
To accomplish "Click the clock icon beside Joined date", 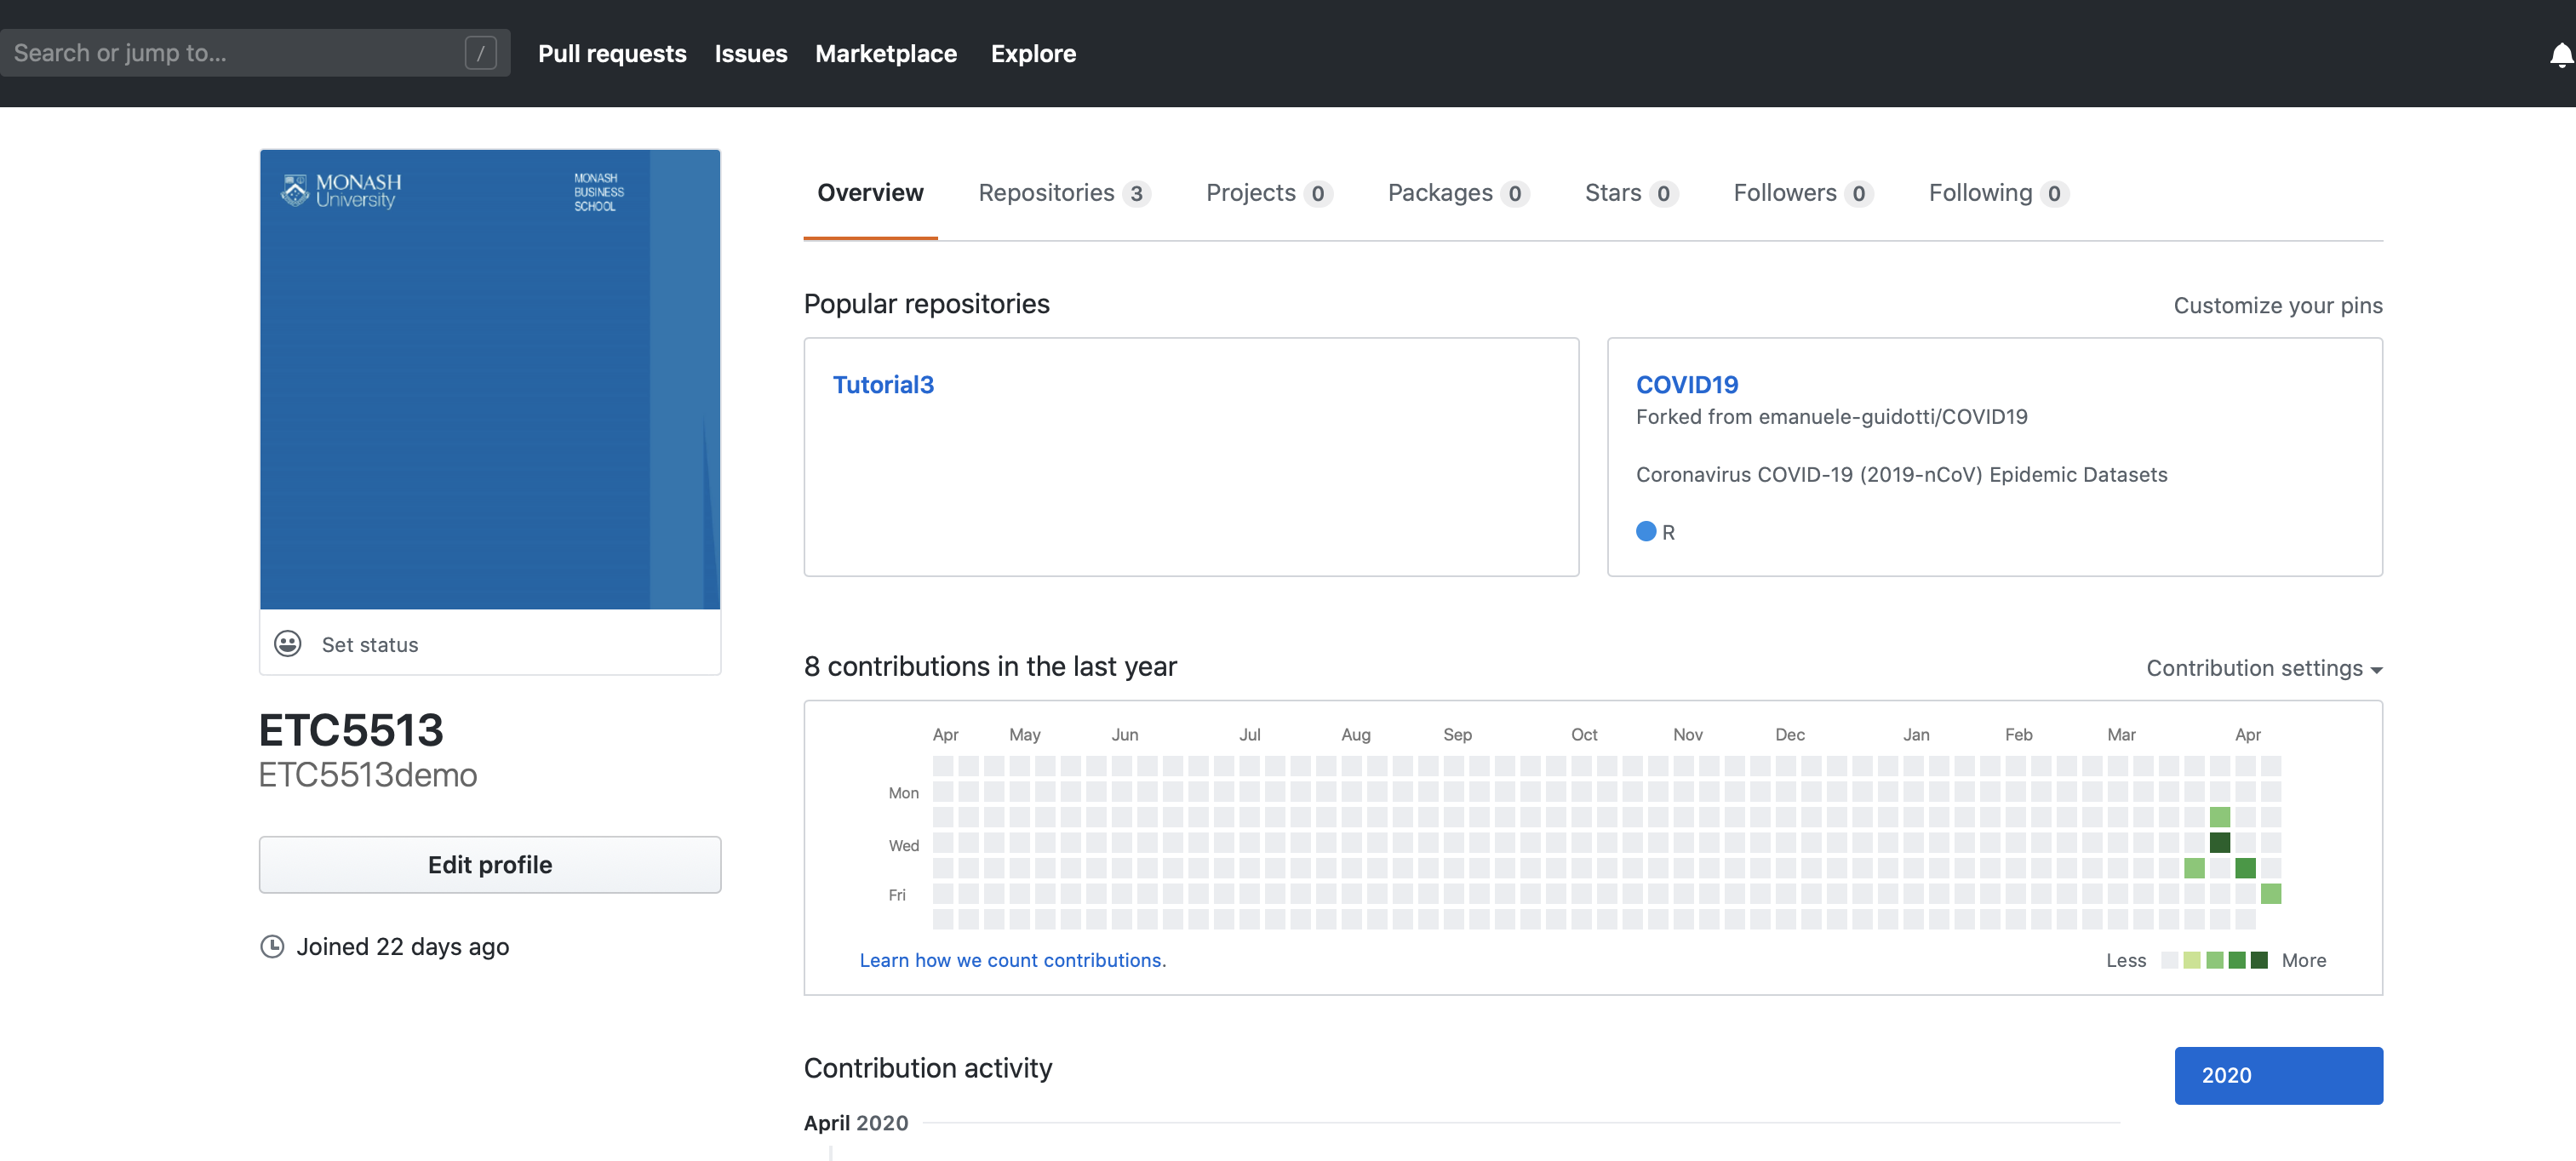I will pyautogui.click(x=272, y=946).
